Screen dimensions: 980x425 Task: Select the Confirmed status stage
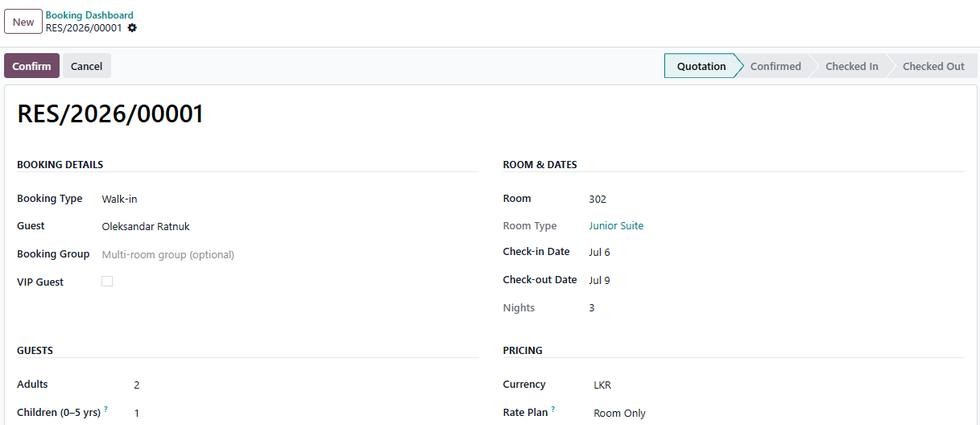[x=776, y=66]
